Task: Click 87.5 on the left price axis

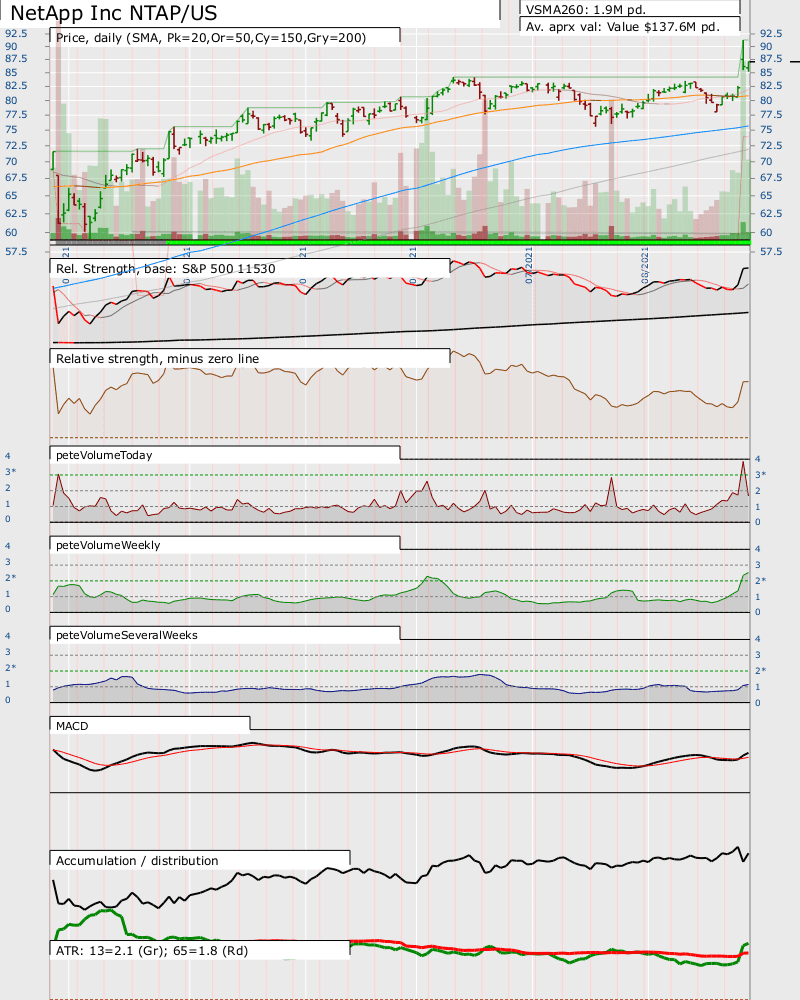Action: (16, 58)
